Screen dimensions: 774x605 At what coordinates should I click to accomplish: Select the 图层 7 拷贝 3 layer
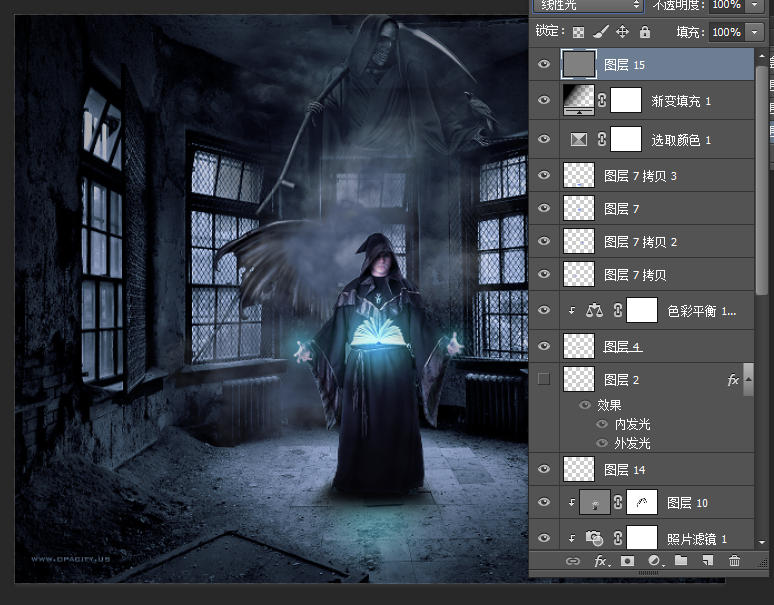coord(640,176)
